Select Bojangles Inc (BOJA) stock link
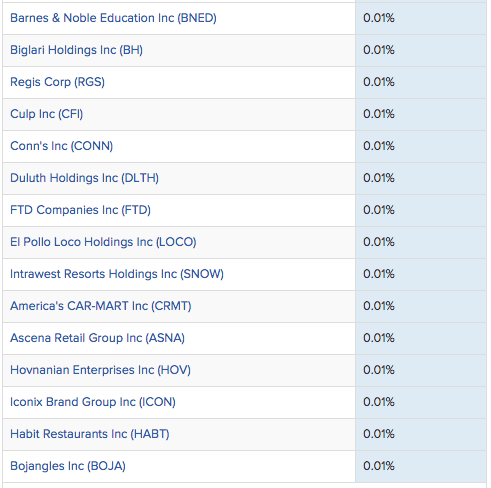The width and height of the screenshot is (491, 488). pyautogui.click(x=68, y=466)
